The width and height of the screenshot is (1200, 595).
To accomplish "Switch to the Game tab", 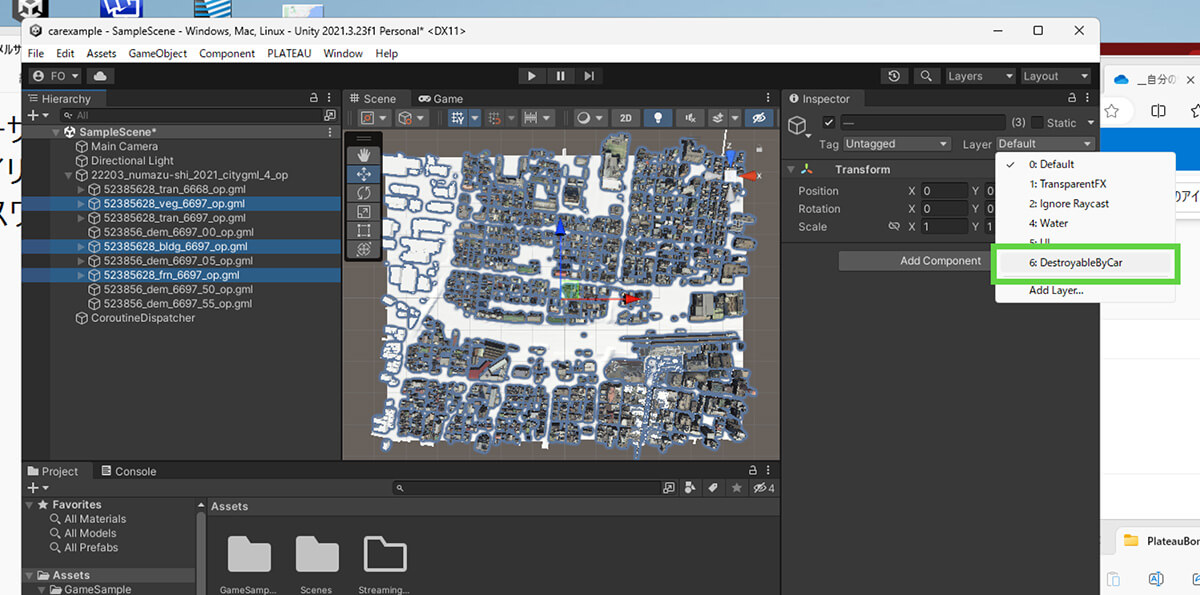I will 441,99.
